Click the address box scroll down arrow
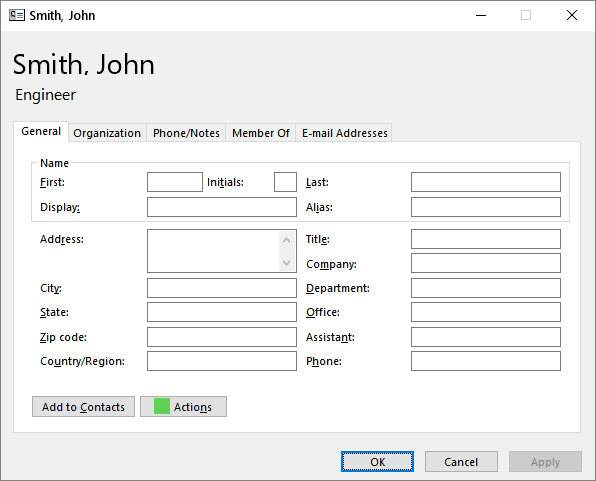 coord(287,262)
